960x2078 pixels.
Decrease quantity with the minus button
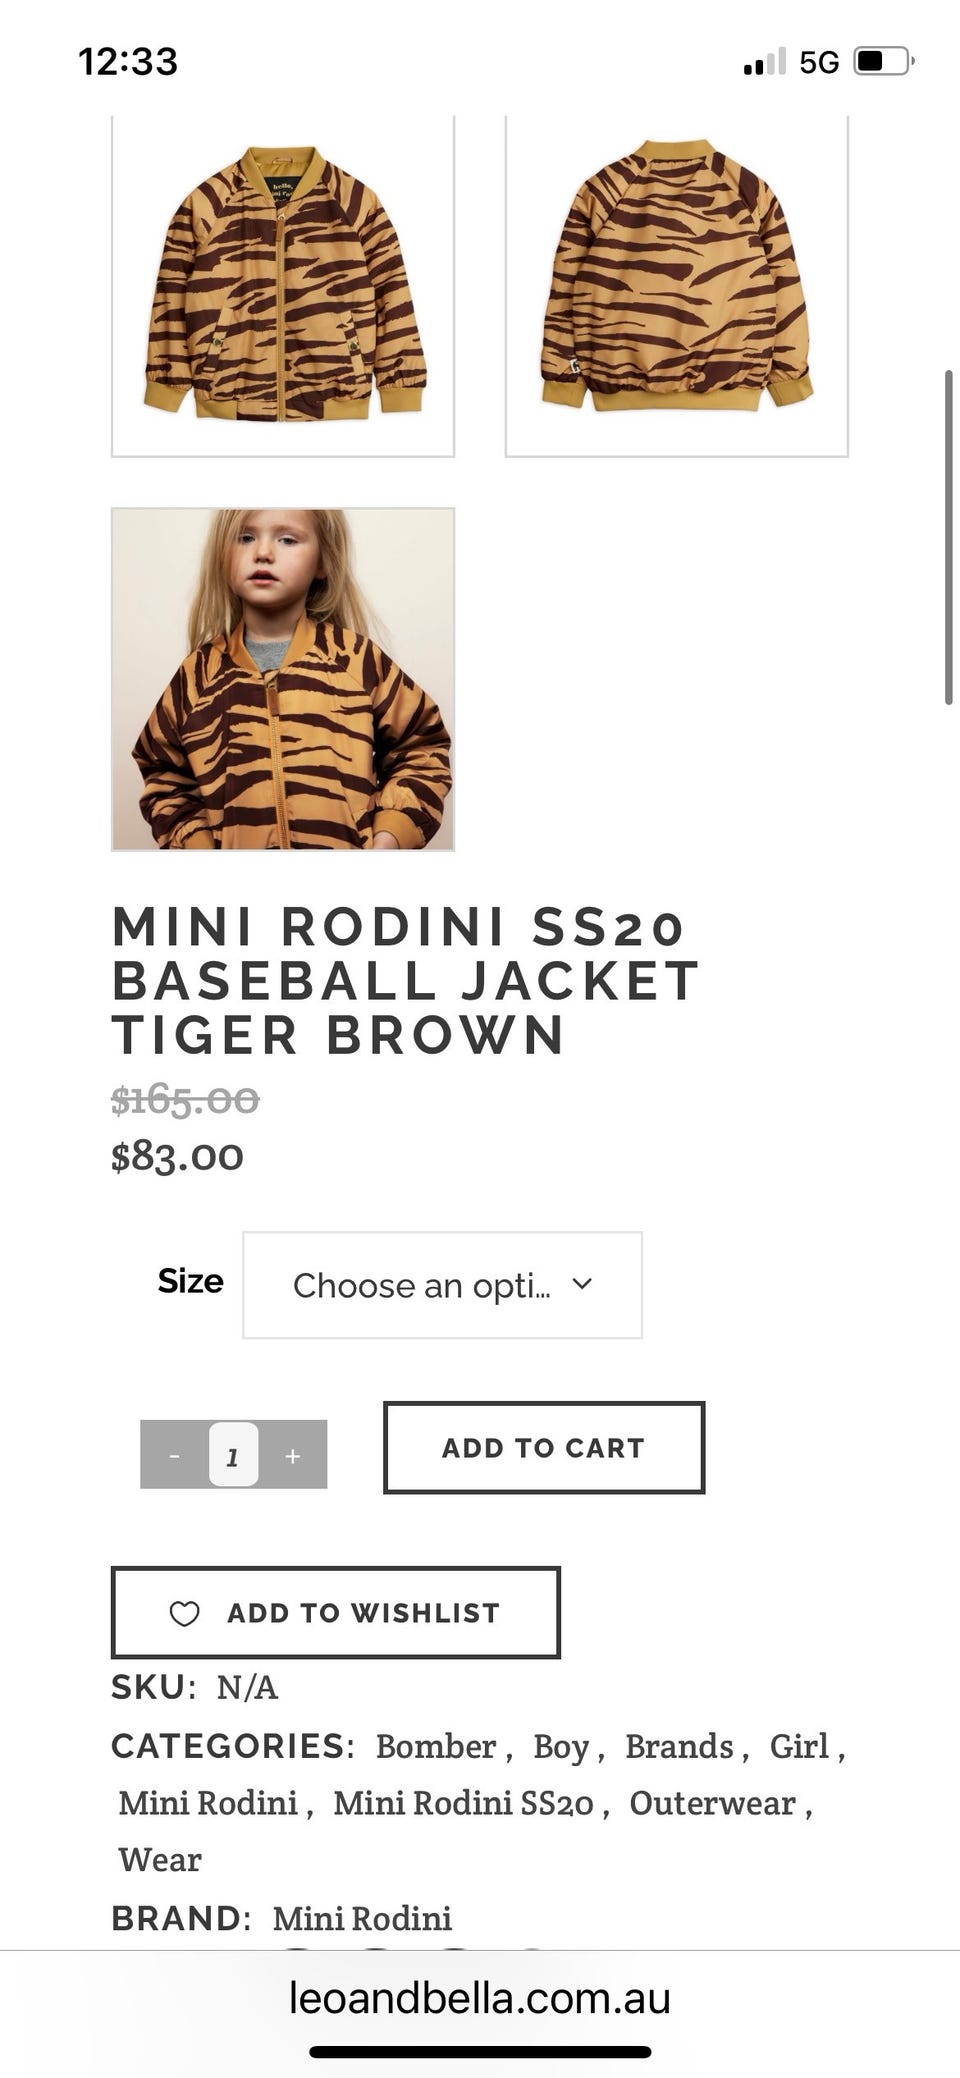175,1456
